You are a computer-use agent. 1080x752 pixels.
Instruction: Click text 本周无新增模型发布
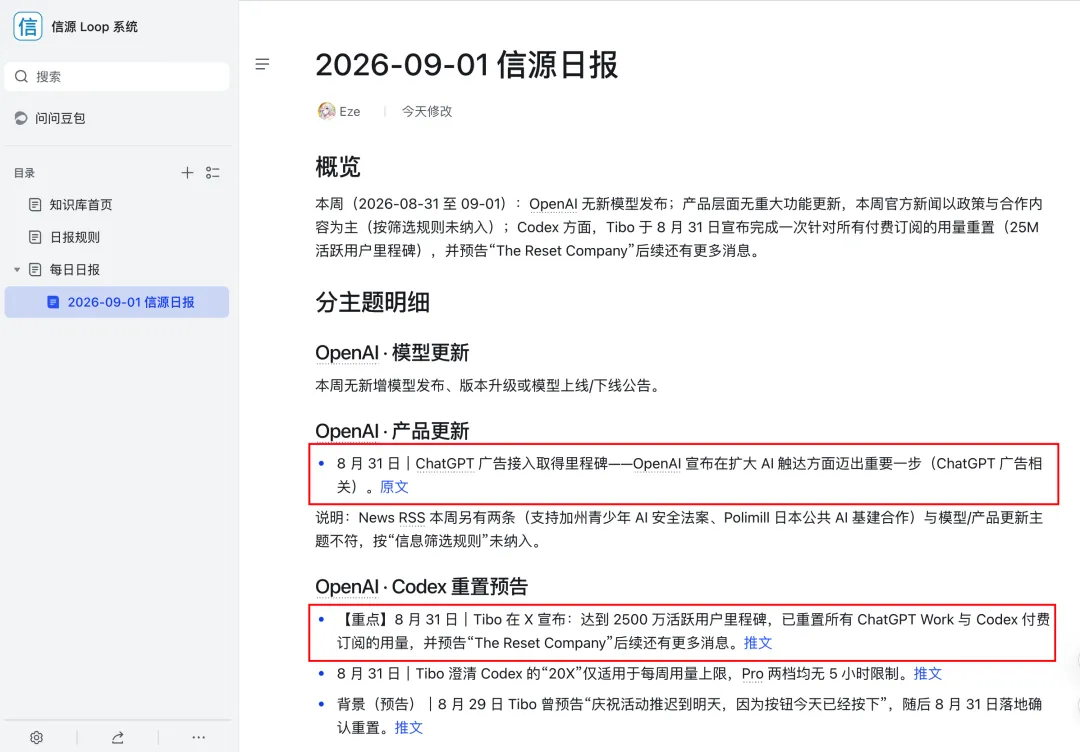(380, 386)
